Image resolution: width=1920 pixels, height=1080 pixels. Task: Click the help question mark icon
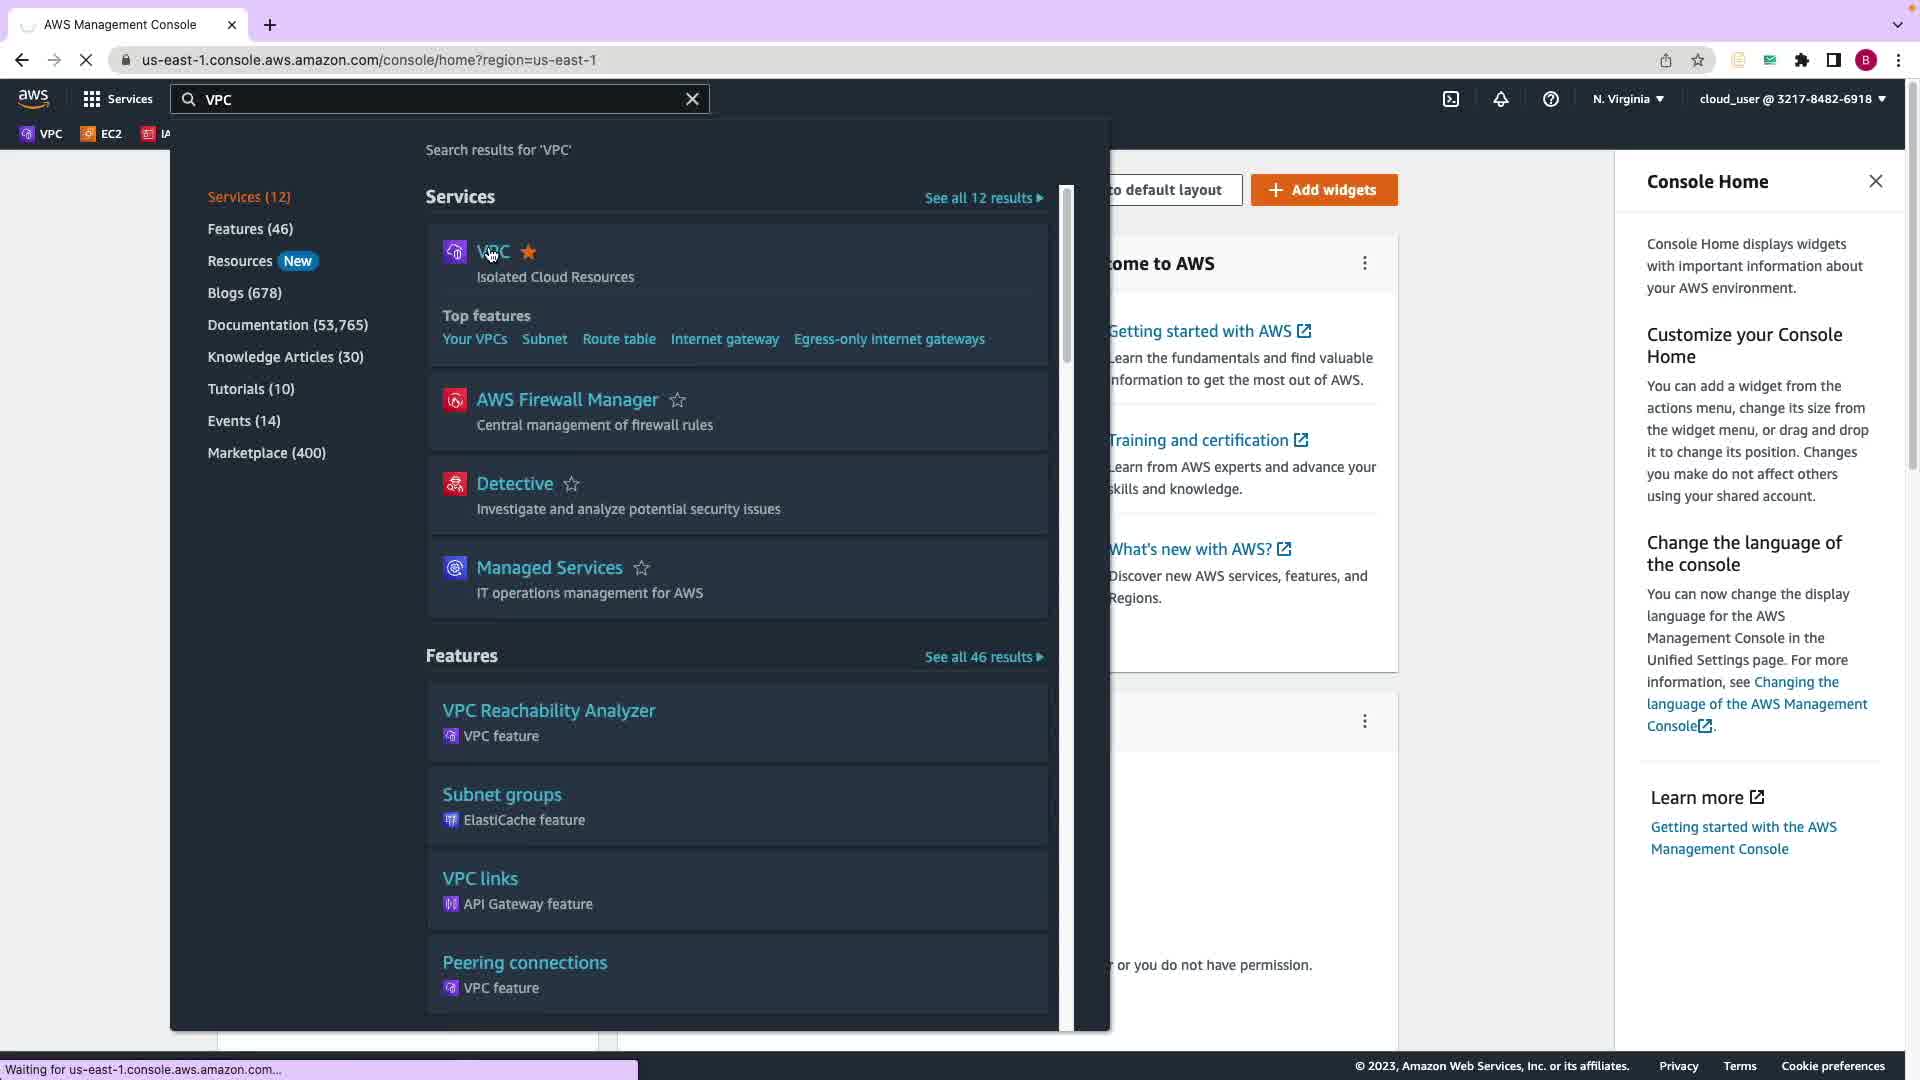click(1551, 99)
